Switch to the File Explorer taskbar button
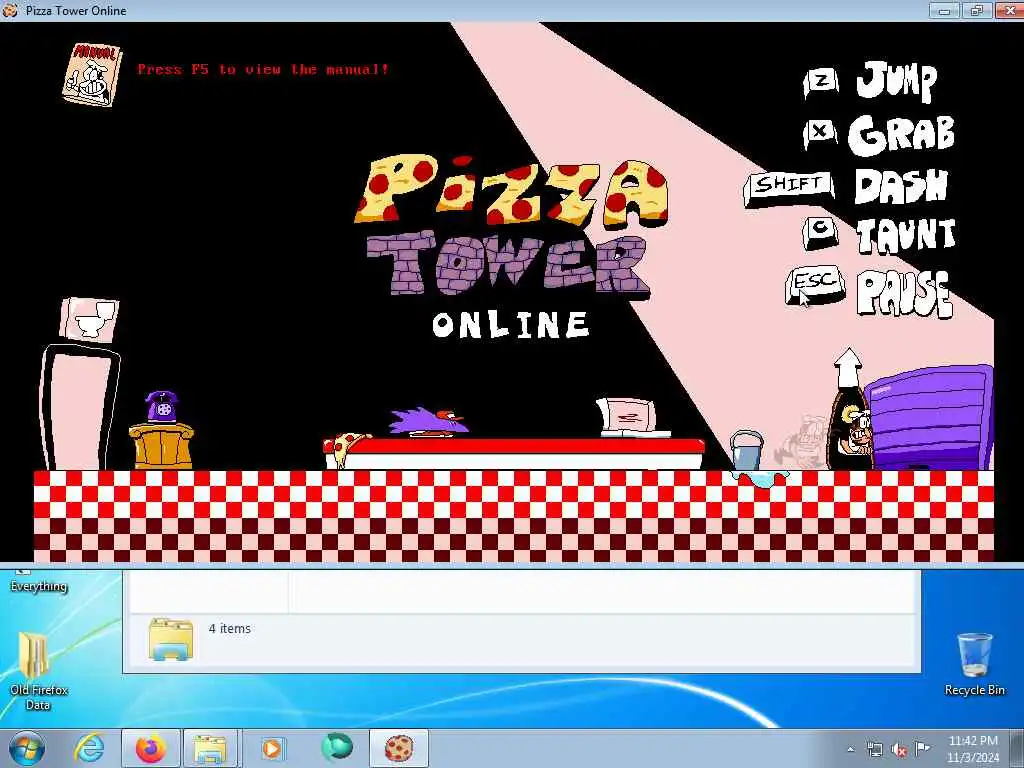 (210, 748)
